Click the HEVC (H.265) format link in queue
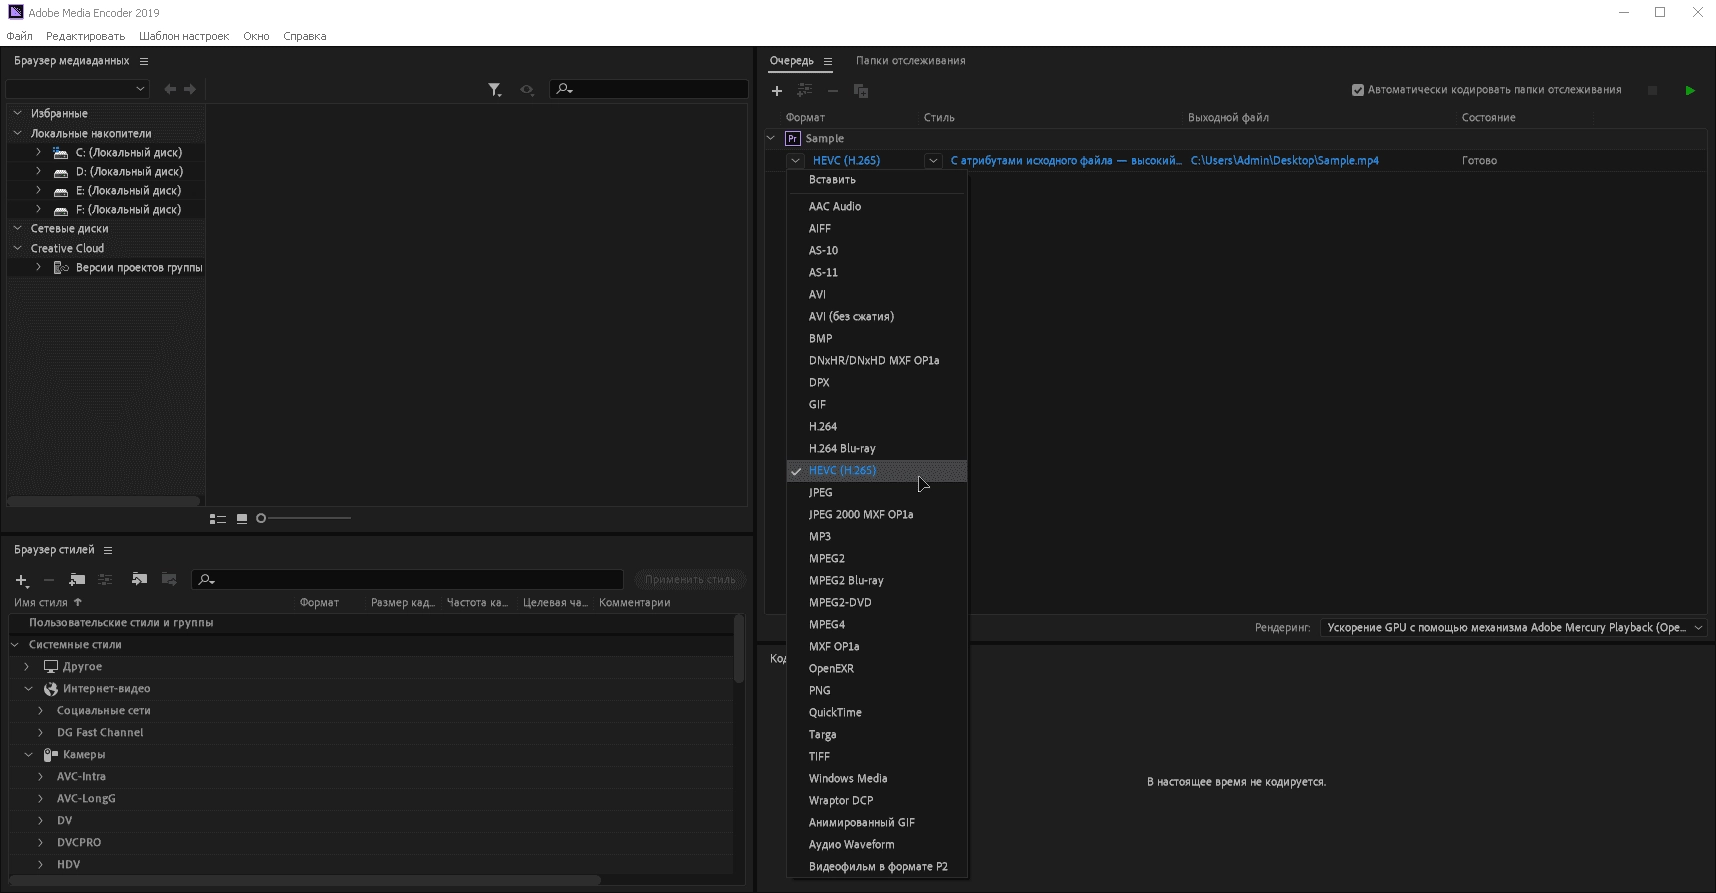The height and width of the screenshot is (893, 1716). point(846,160)
